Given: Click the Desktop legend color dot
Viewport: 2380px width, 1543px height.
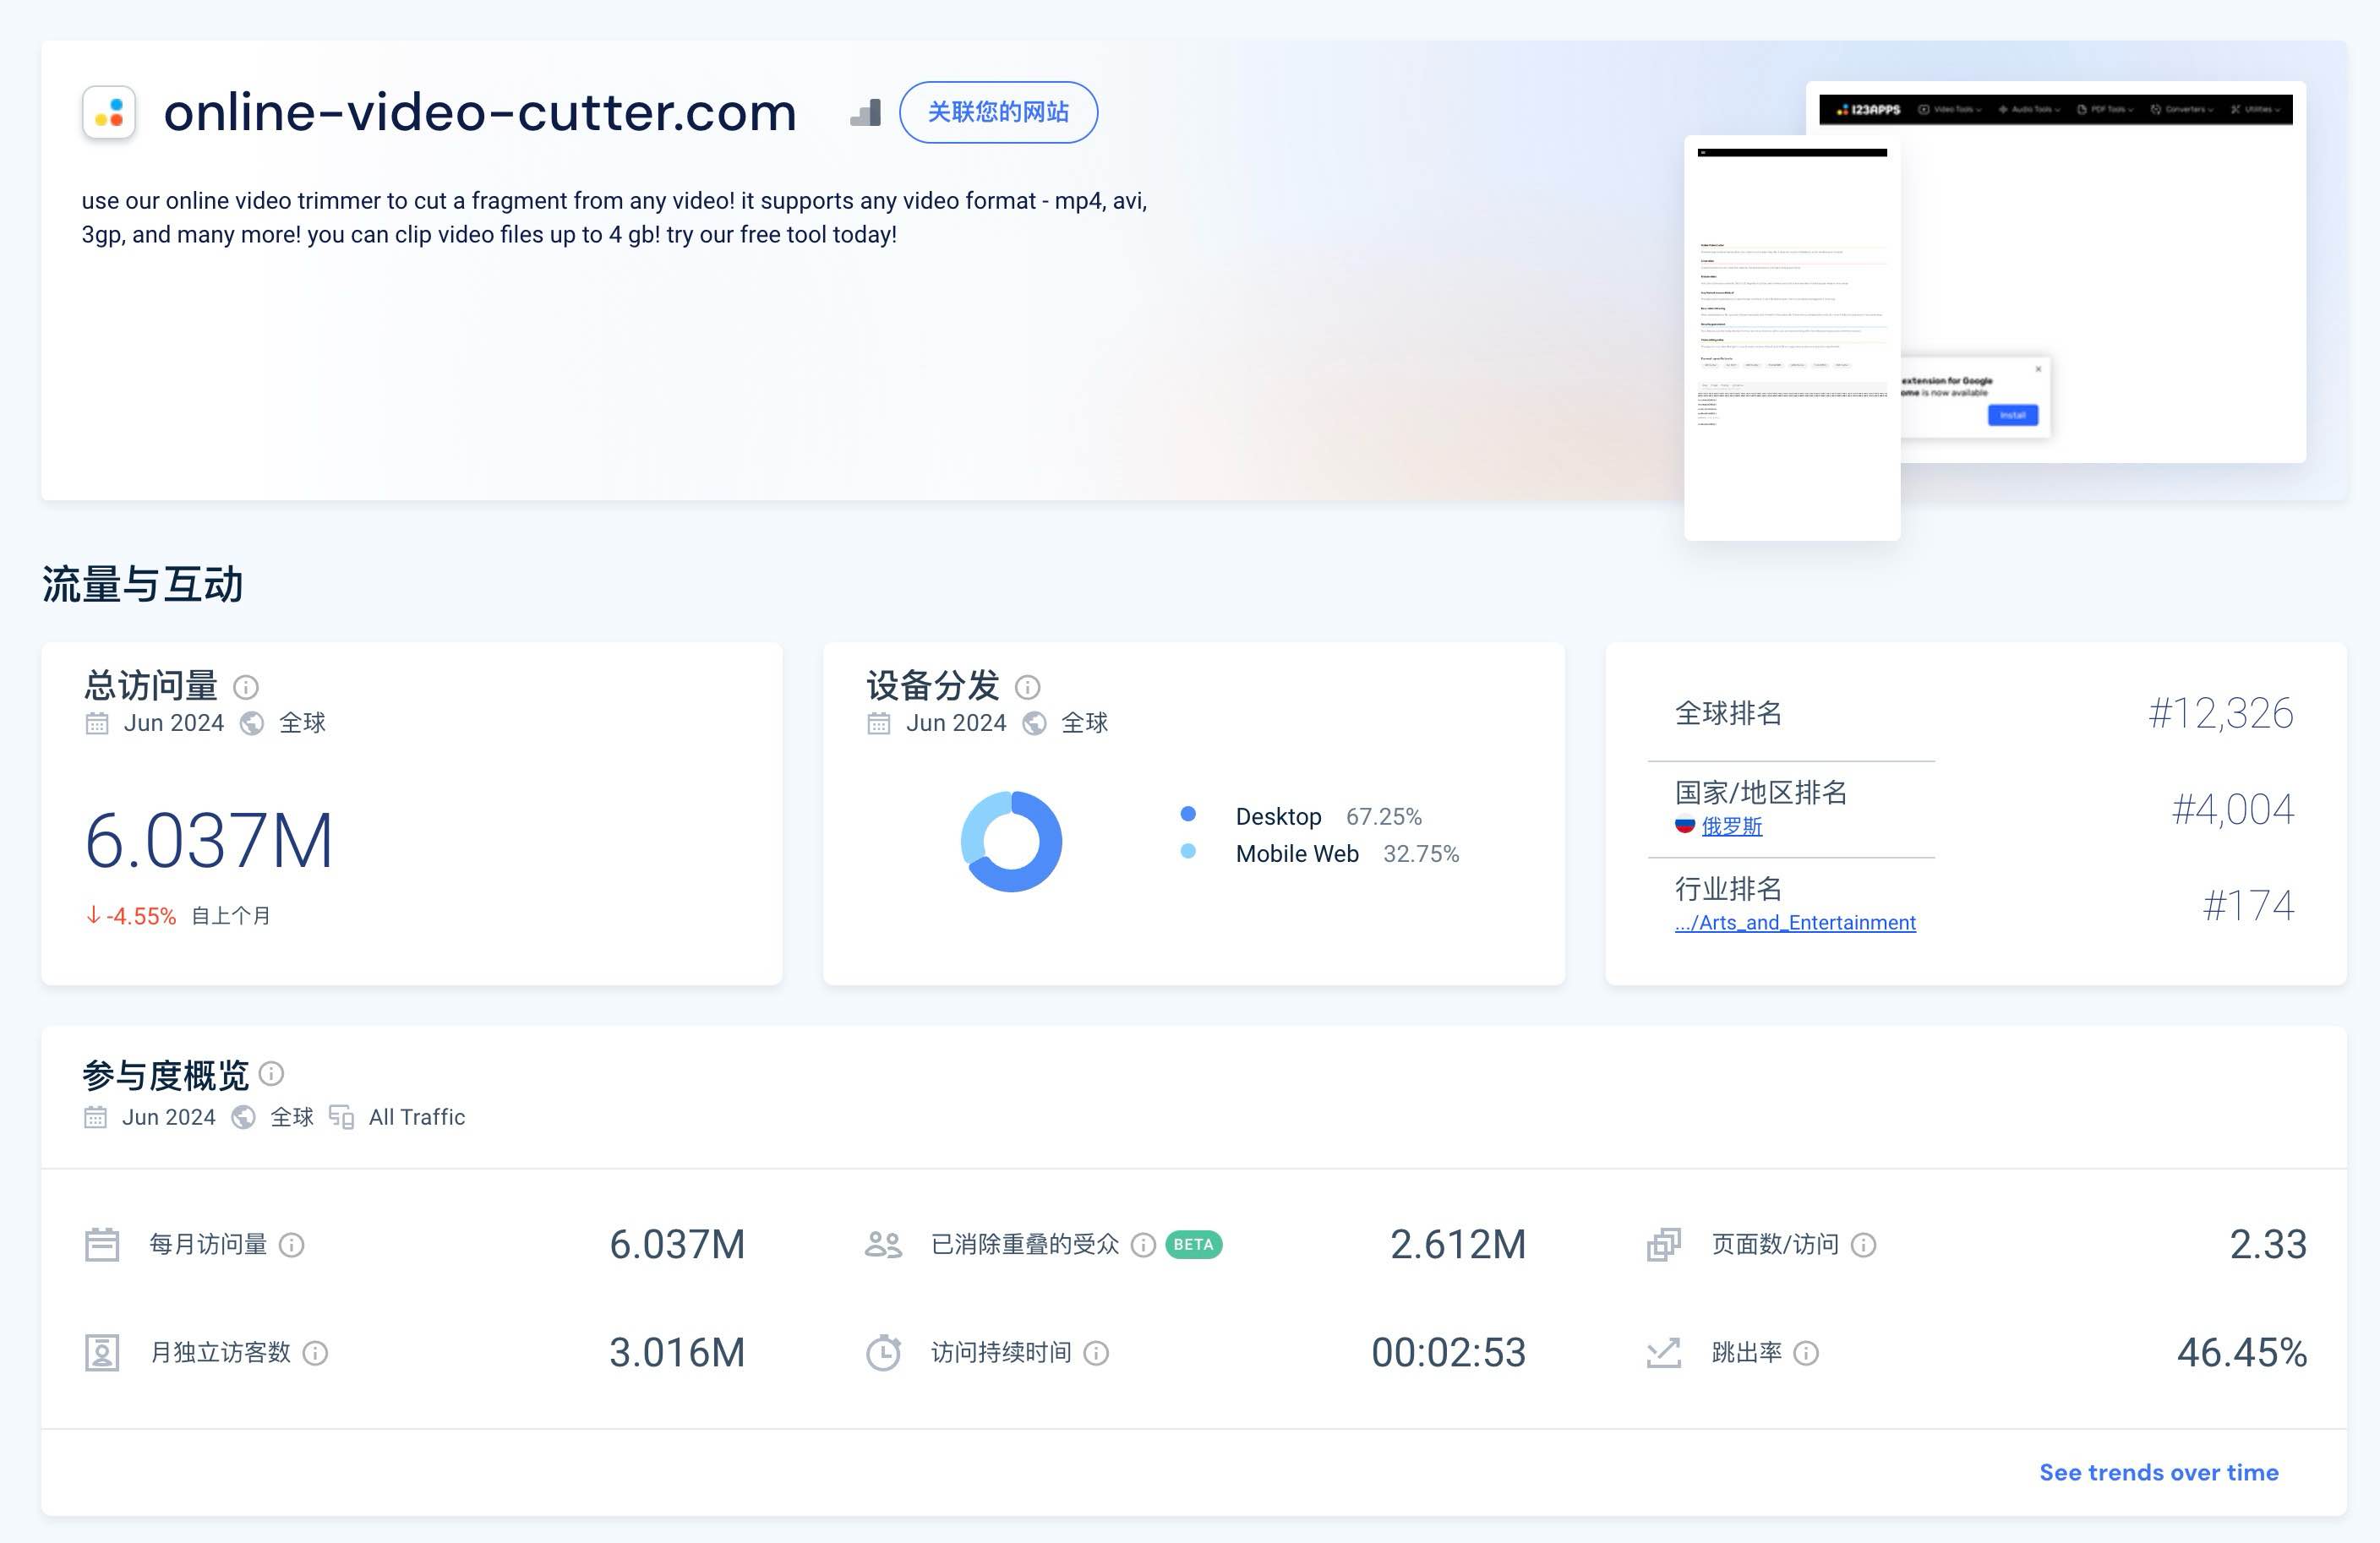Looking at the screenshot, I should 1188,814.
